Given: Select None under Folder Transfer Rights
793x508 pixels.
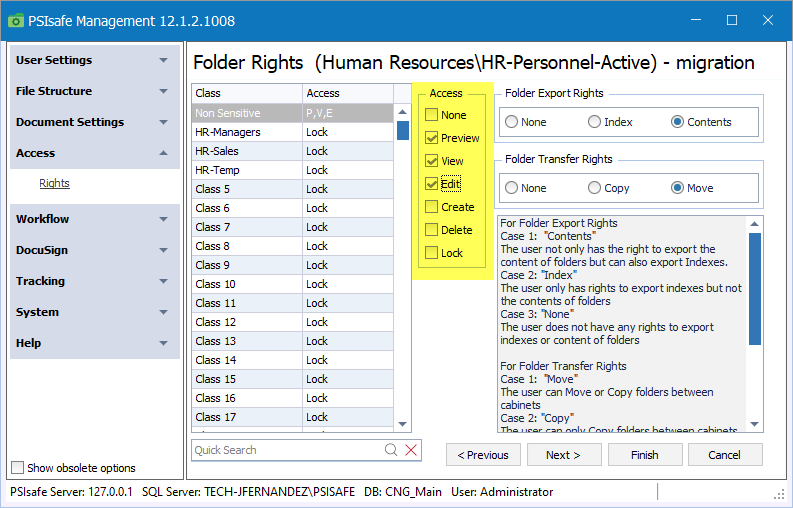Looking at the screenshot, I should coord(511,188).
